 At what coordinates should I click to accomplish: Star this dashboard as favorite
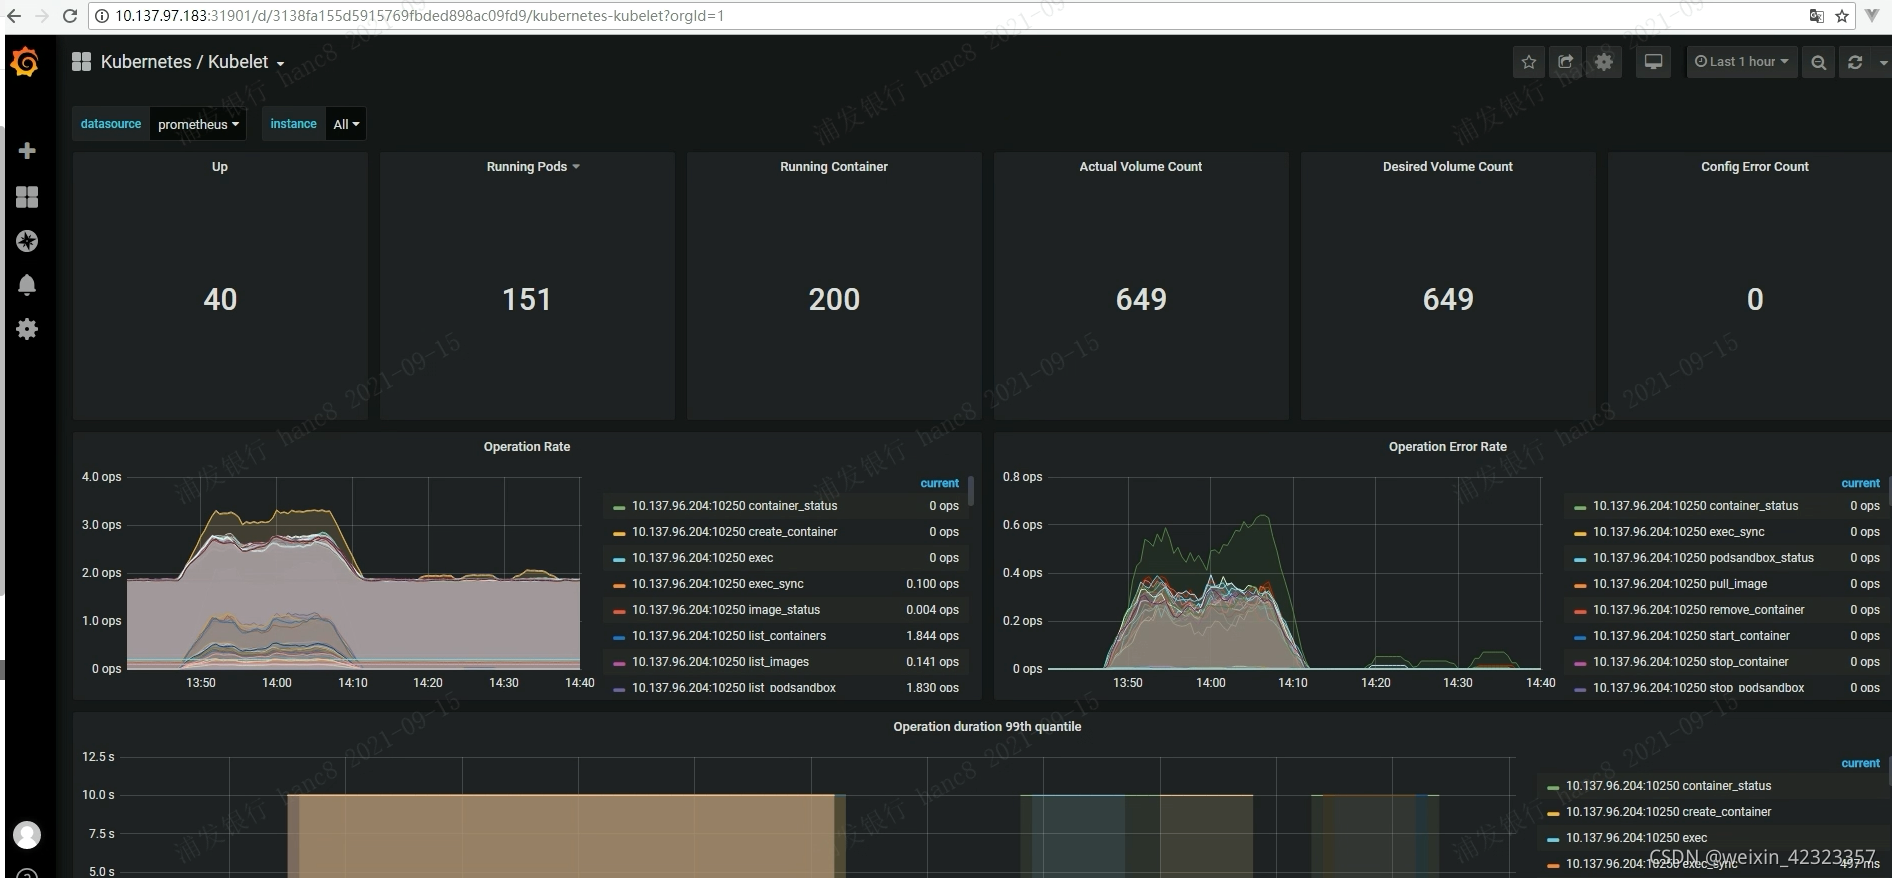point(1528,62)
